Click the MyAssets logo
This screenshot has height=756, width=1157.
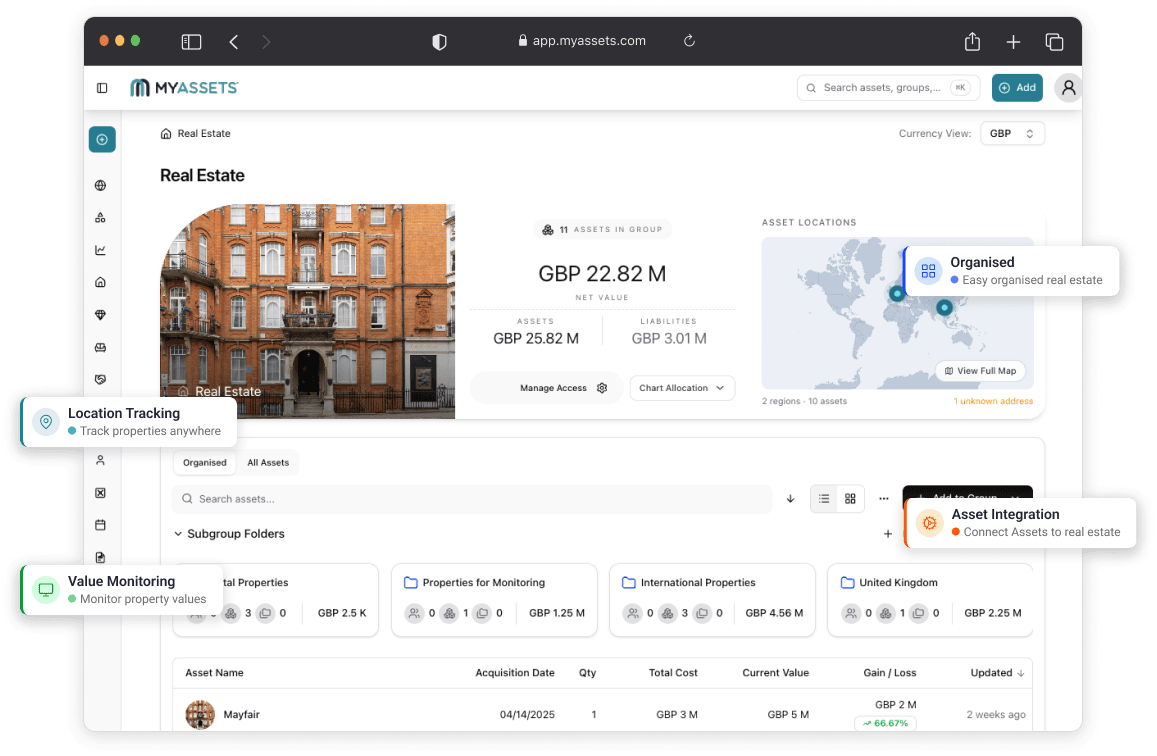point(184,88)
